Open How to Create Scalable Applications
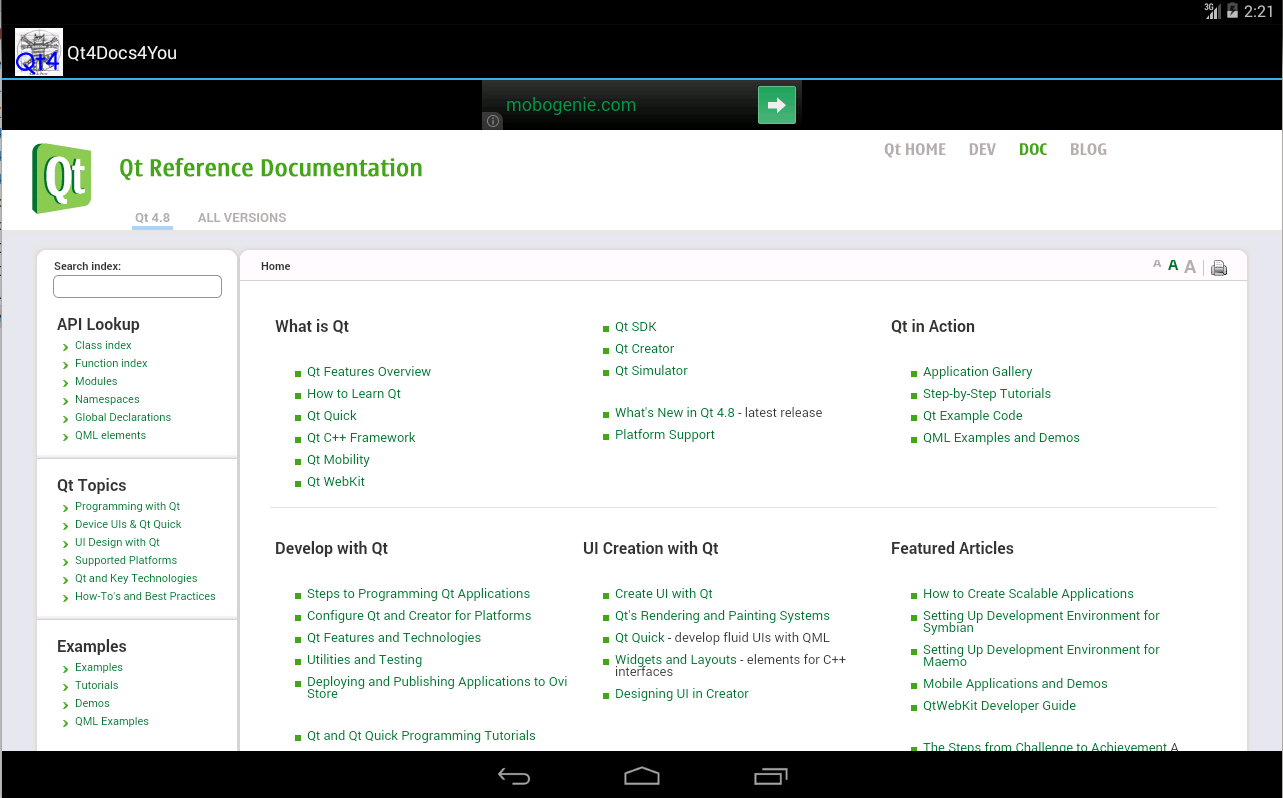1283x798 pixels. coord(1028,593)
